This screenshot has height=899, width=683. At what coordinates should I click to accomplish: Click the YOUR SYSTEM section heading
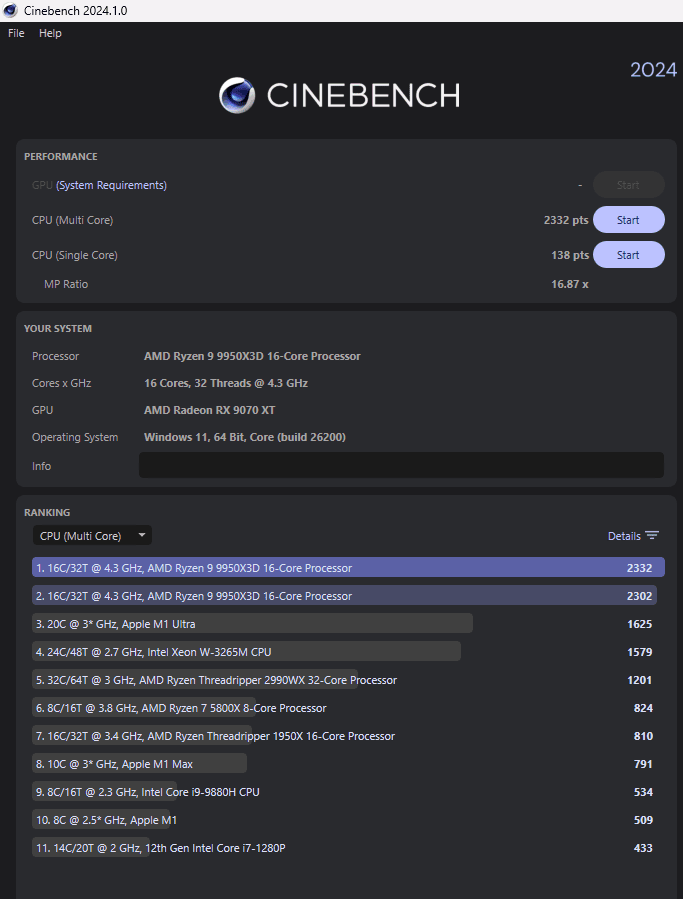tap(58, 329)
